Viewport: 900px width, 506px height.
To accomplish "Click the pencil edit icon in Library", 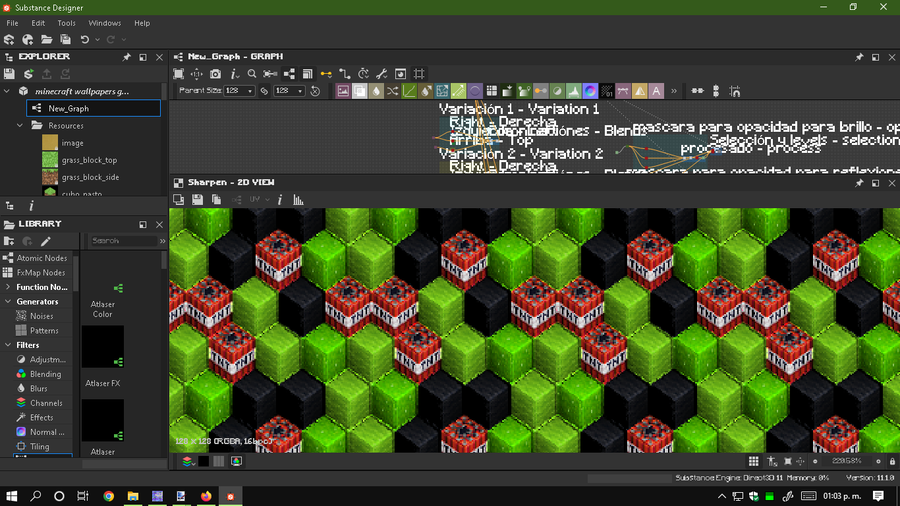I will (x=46, y=241).
